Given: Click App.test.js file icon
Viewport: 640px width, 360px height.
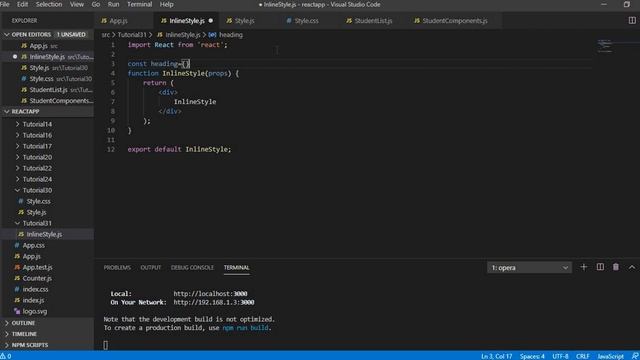Looking at the screenshot, I should point(17,267).
